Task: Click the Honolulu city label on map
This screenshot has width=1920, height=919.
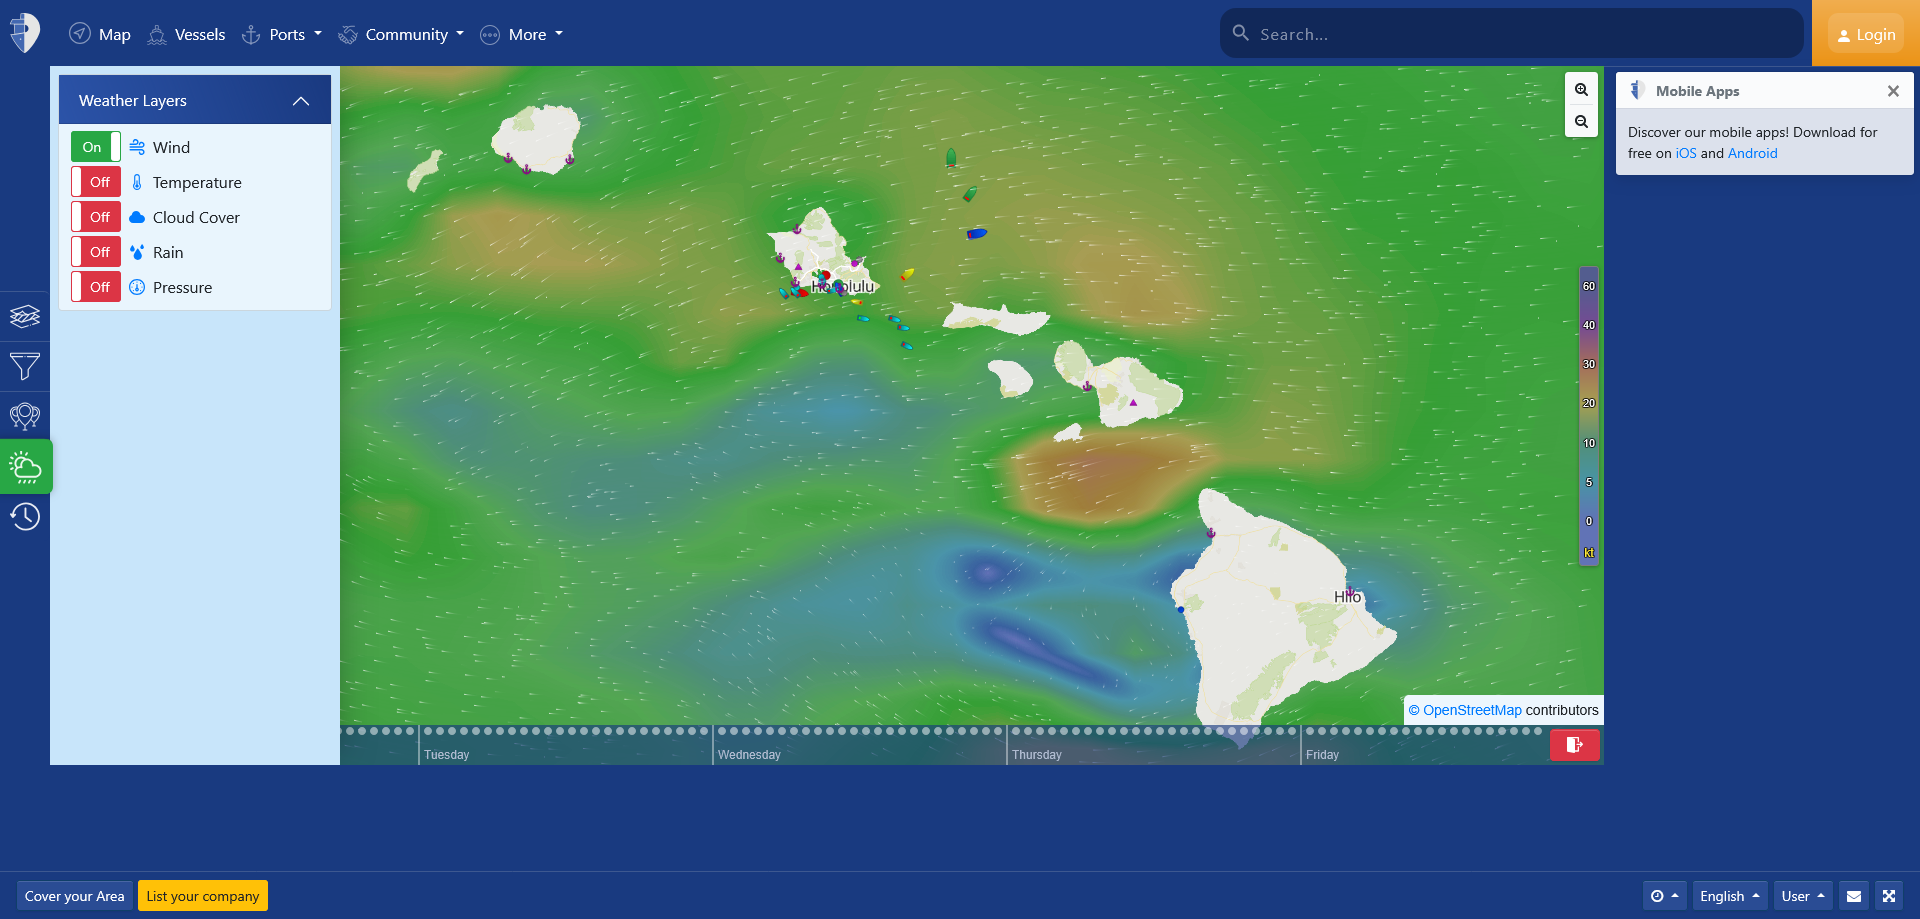Action: pyautogui.click(x=843, y=287)
